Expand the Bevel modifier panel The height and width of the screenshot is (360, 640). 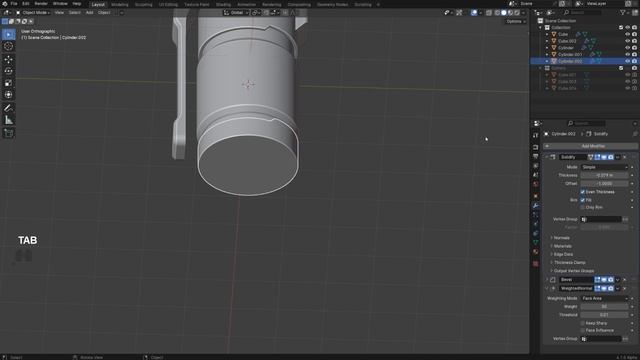click(547, 280)
